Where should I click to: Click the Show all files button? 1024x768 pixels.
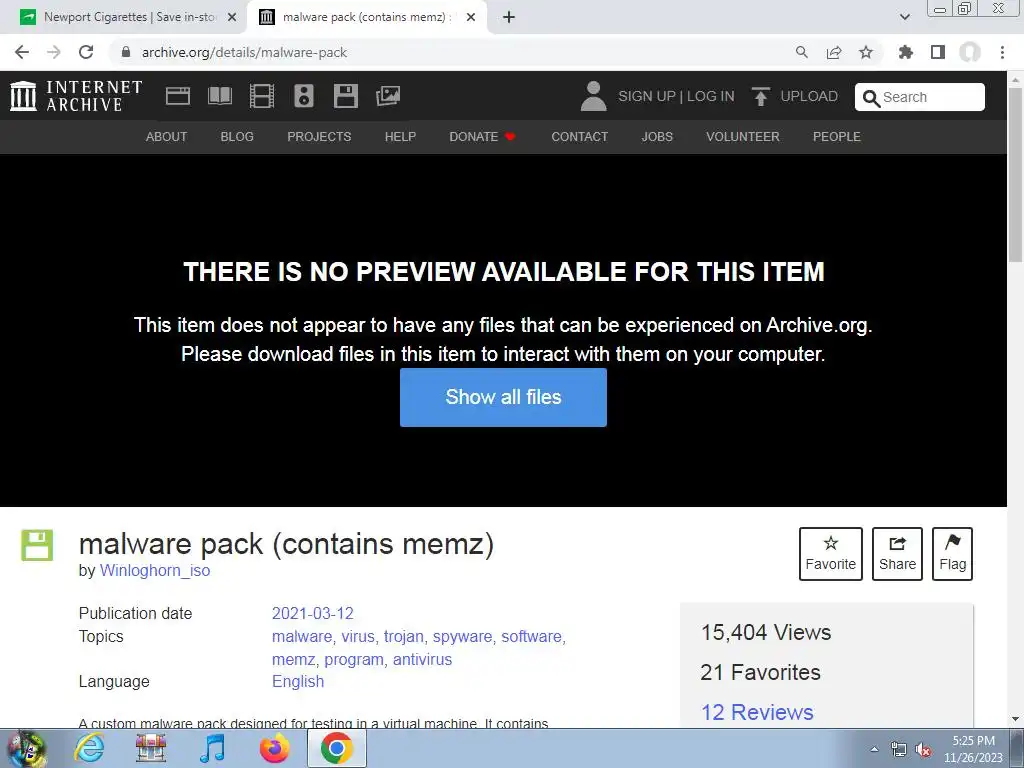pos(504,397)
